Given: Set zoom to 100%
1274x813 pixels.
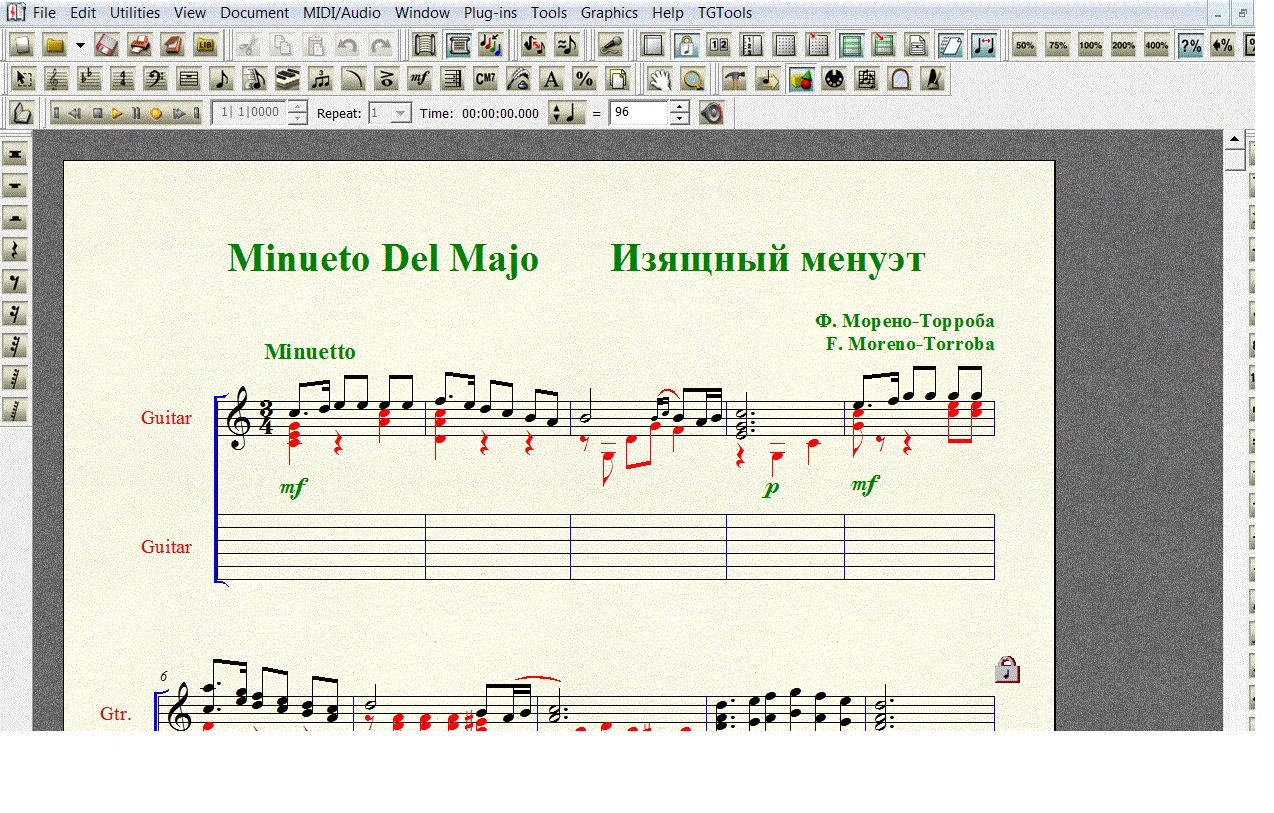Looking at the screenshot, I should coord(1091,45).
